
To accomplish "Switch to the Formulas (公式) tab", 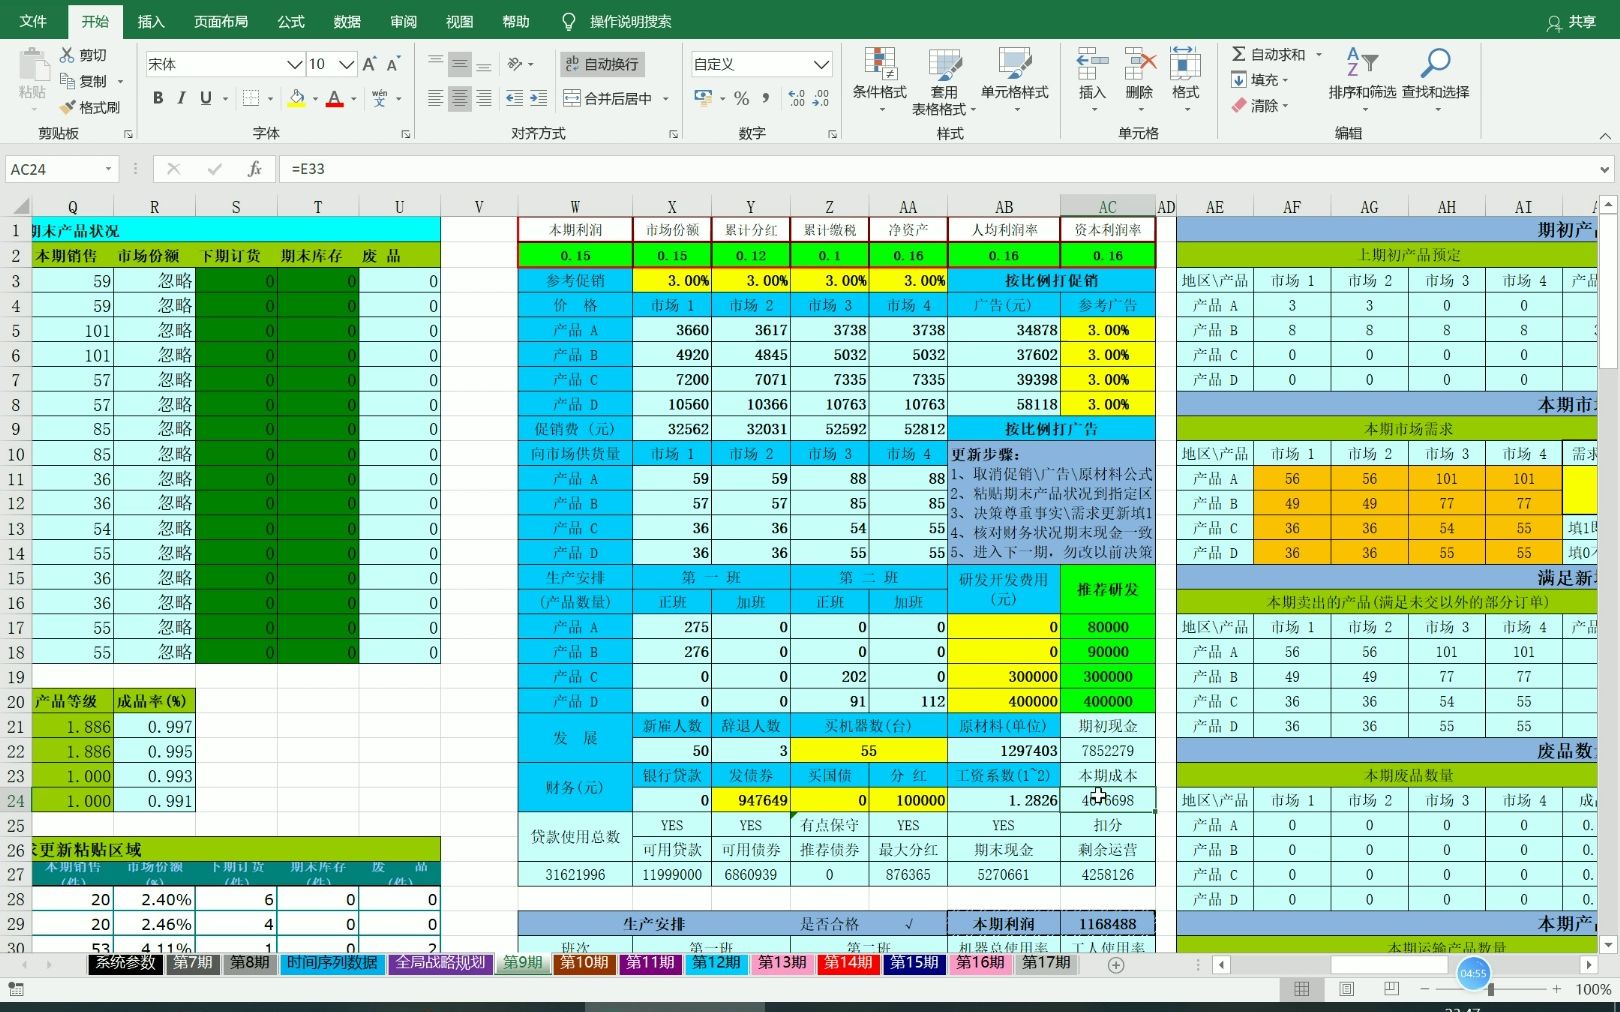I will (x=291, y=21).
